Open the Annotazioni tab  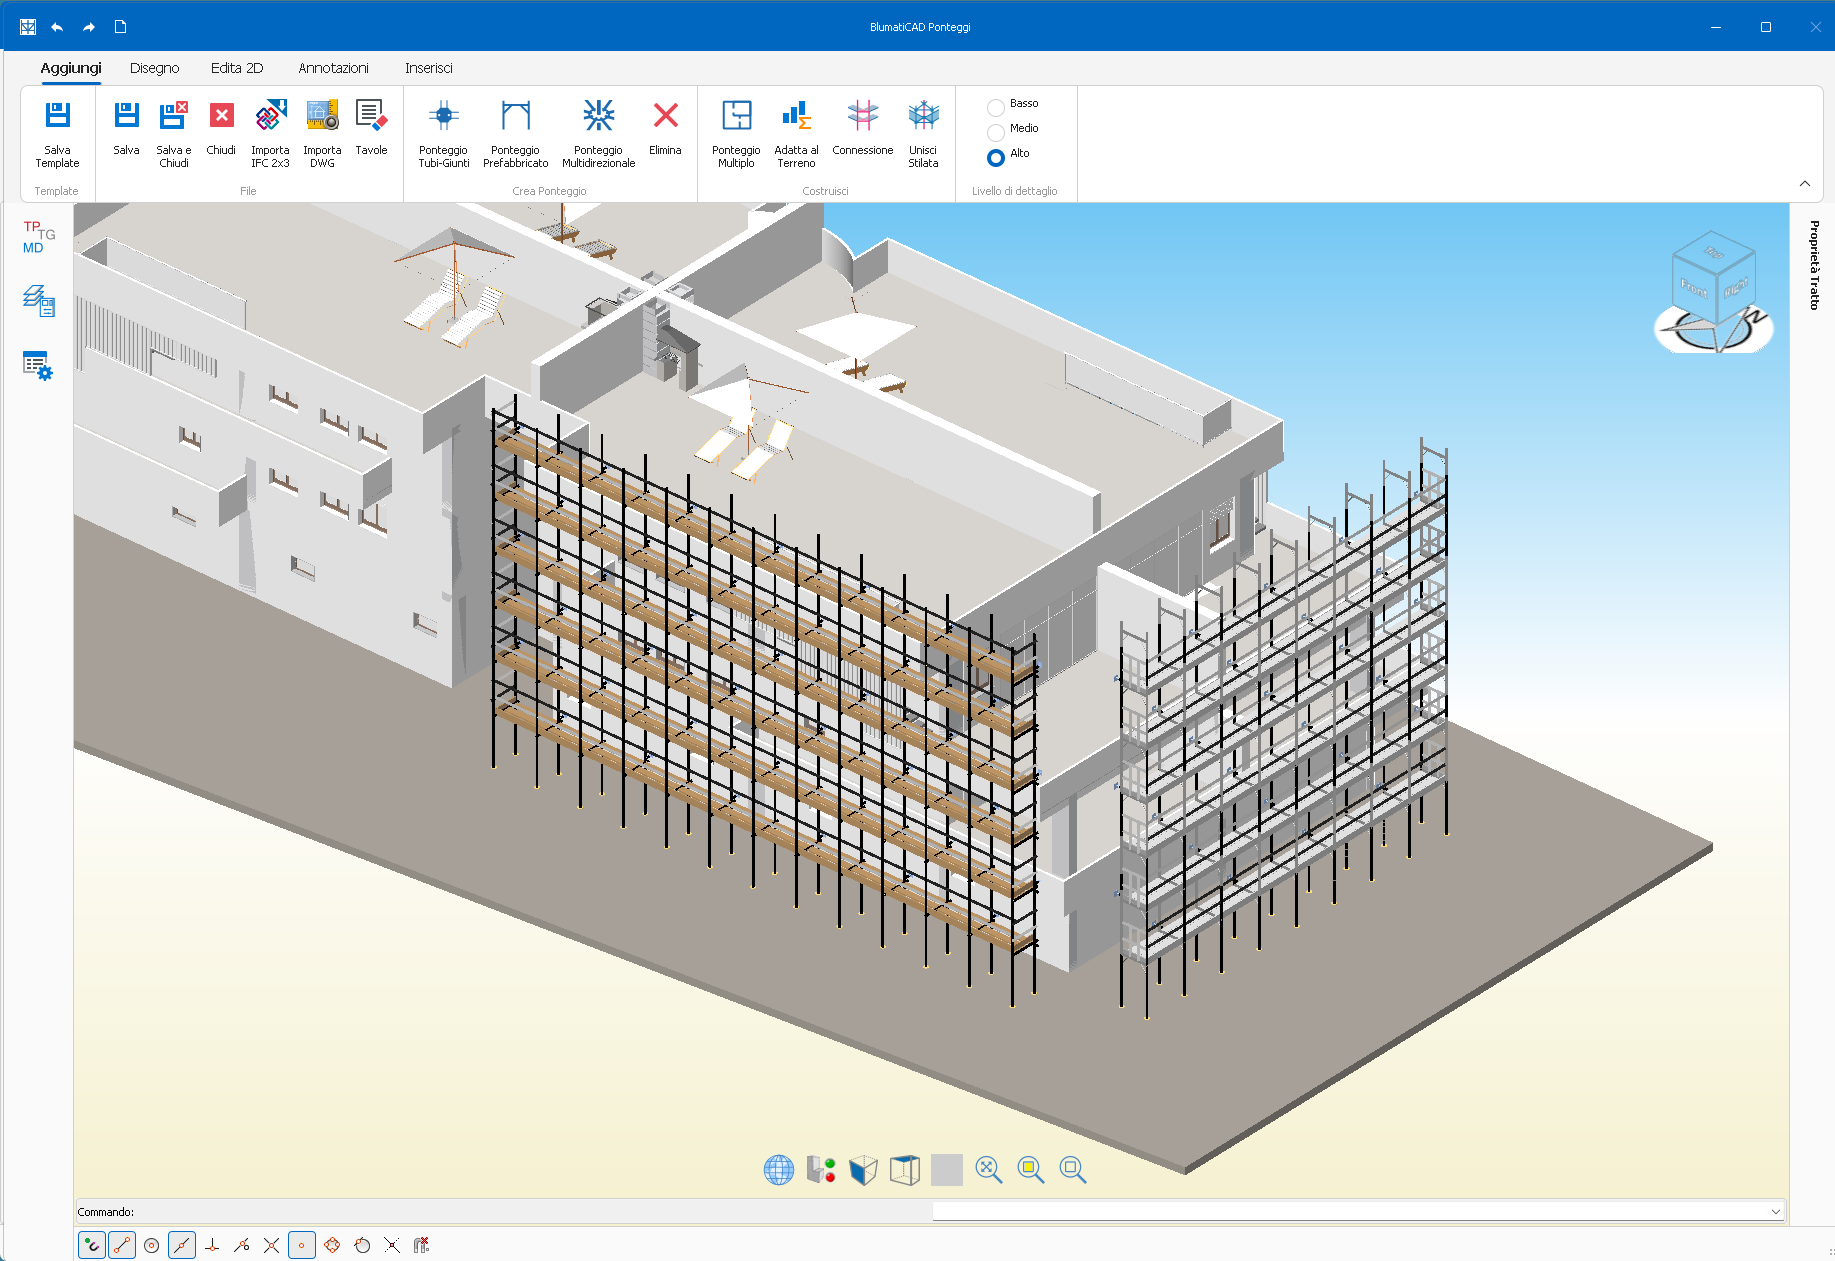(x=333, y=68)
